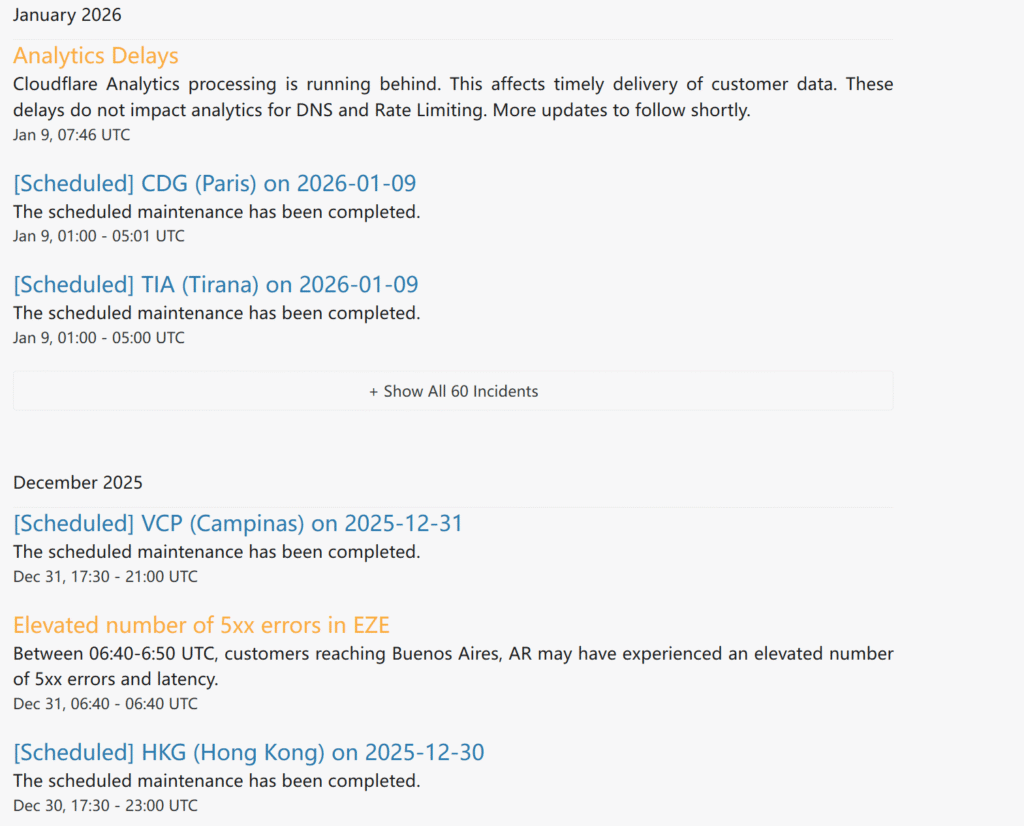Open details for Elevated number of 5xx errors
This screenshot has width=1024, height=826.
[x=201, y=624]
